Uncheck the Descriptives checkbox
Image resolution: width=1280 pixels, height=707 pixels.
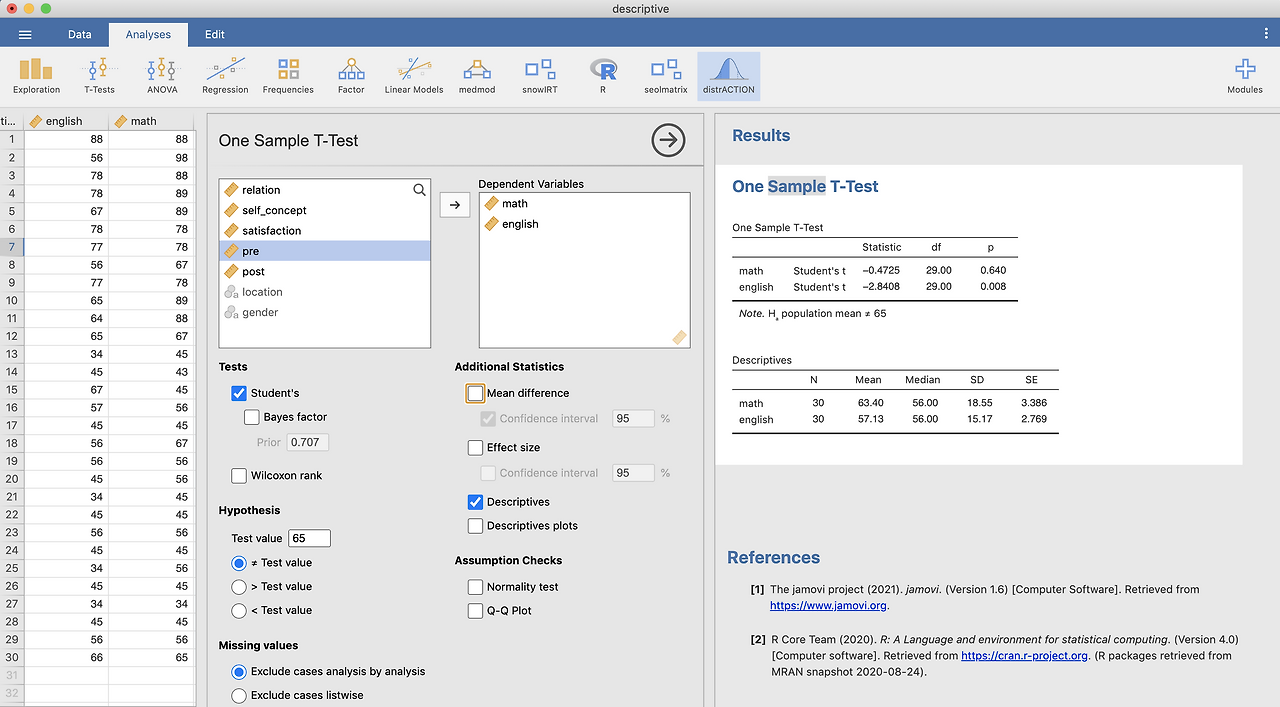[x=476, y=502]
